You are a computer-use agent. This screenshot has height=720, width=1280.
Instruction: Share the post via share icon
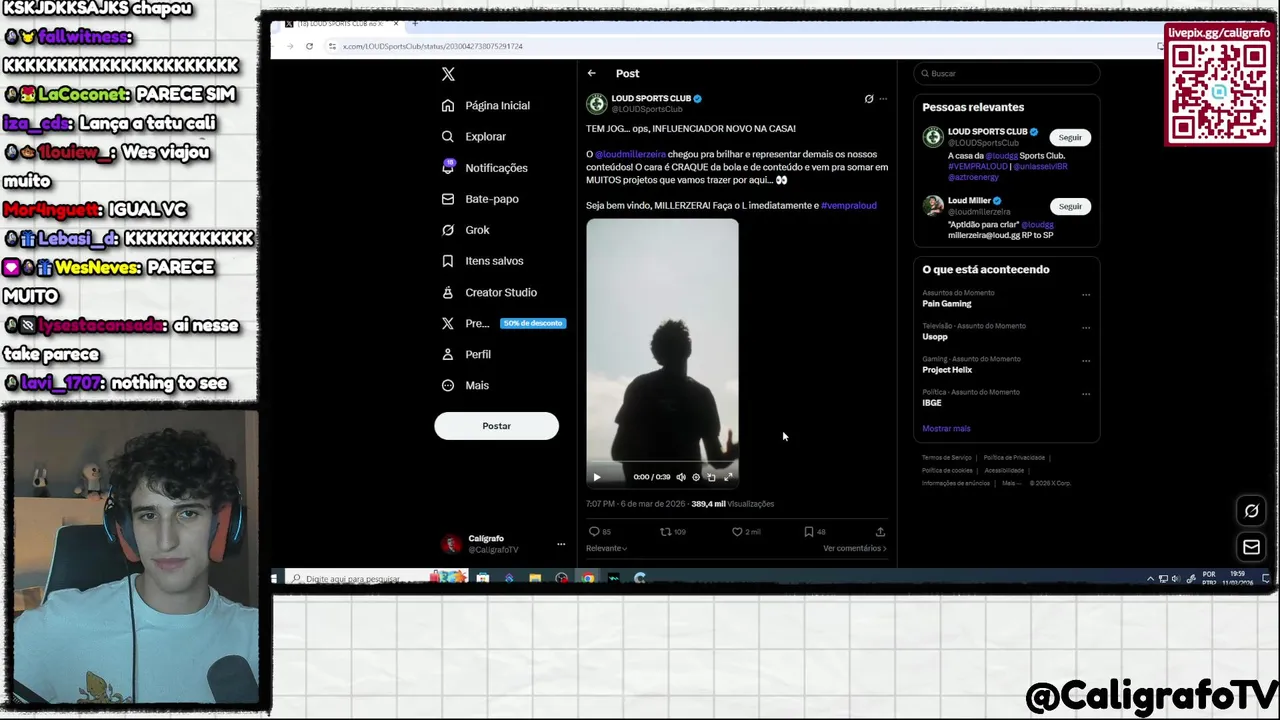(x=880, y=532)
